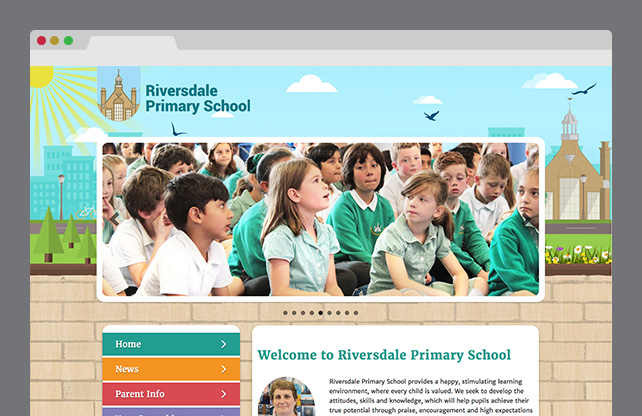Select the second slideshow dot

point(294,313)
